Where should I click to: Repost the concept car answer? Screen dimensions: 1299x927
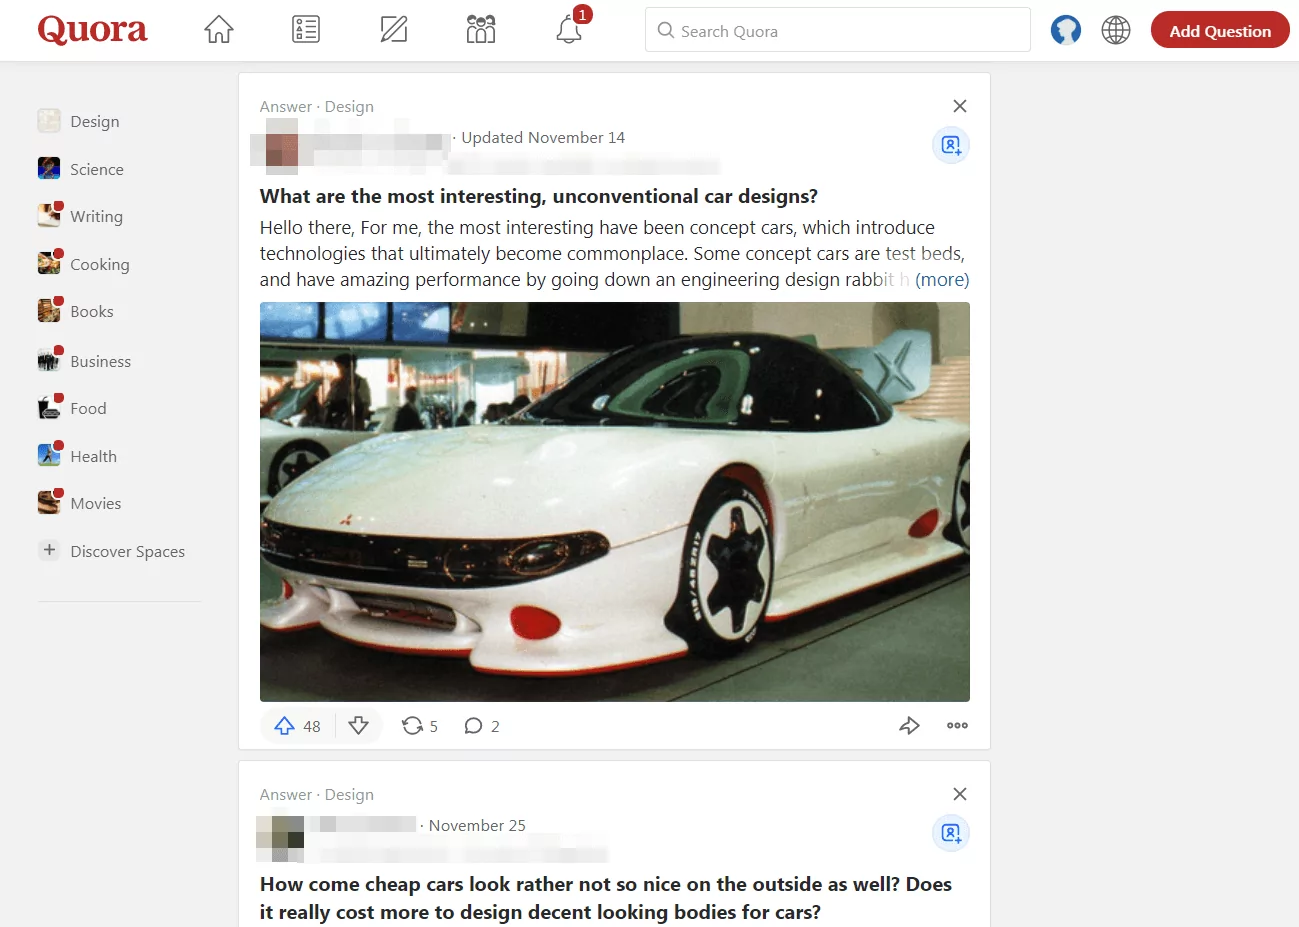click(410, 725)
